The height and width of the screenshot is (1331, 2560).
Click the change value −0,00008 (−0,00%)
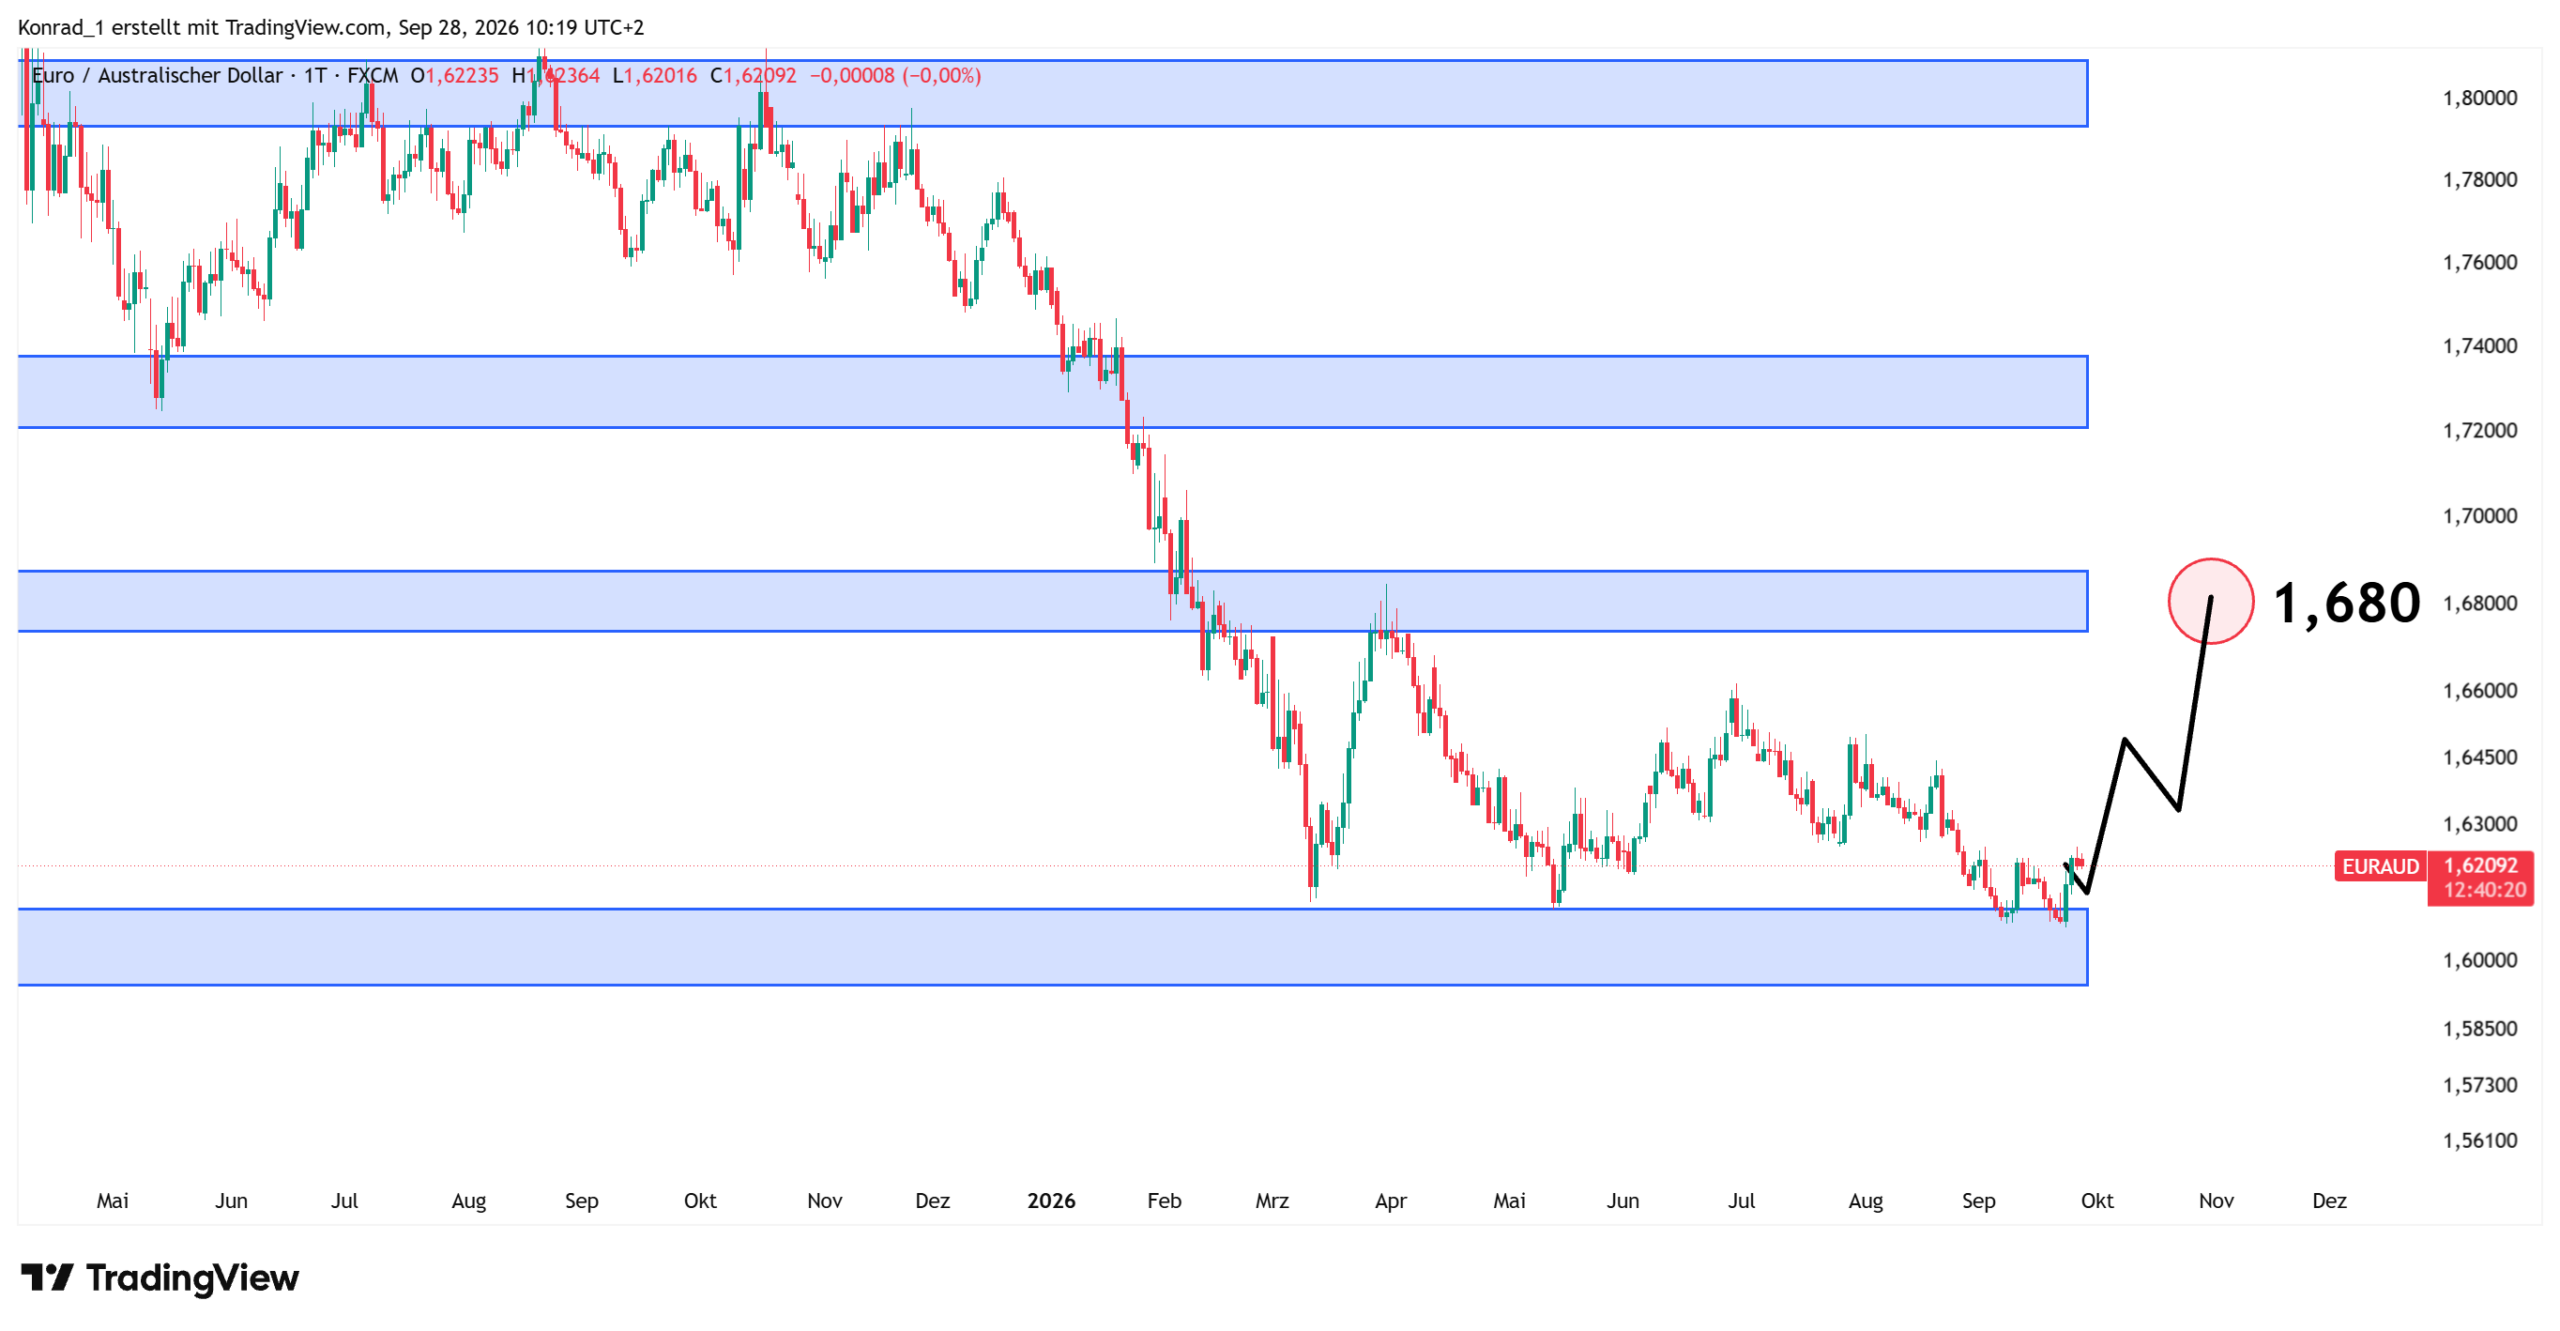tap(895, 76)
